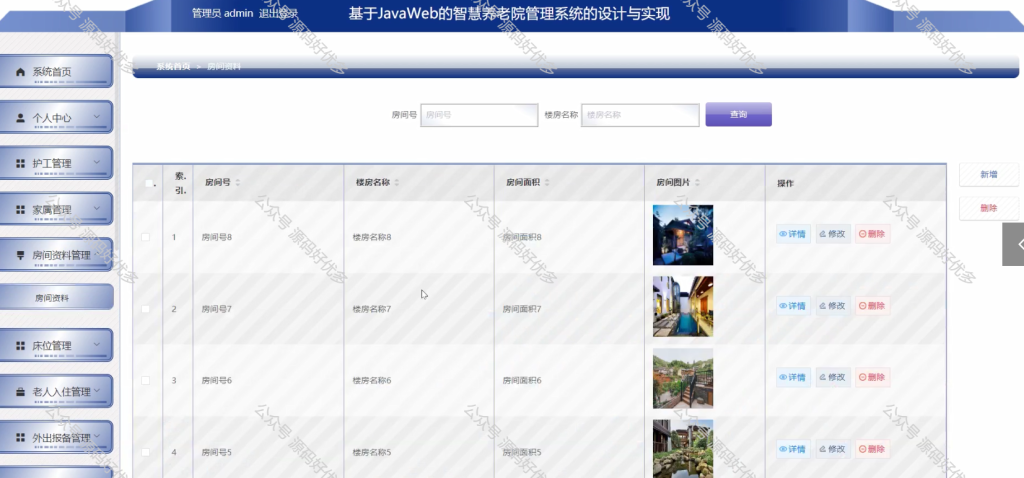Expand the 家属管理 sidebar menu

(57, 209)
